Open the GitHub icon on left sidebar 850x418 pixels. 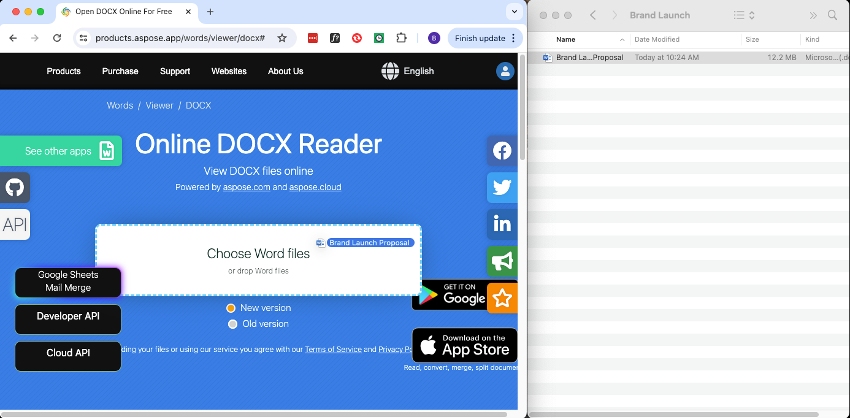coord(15,188)
